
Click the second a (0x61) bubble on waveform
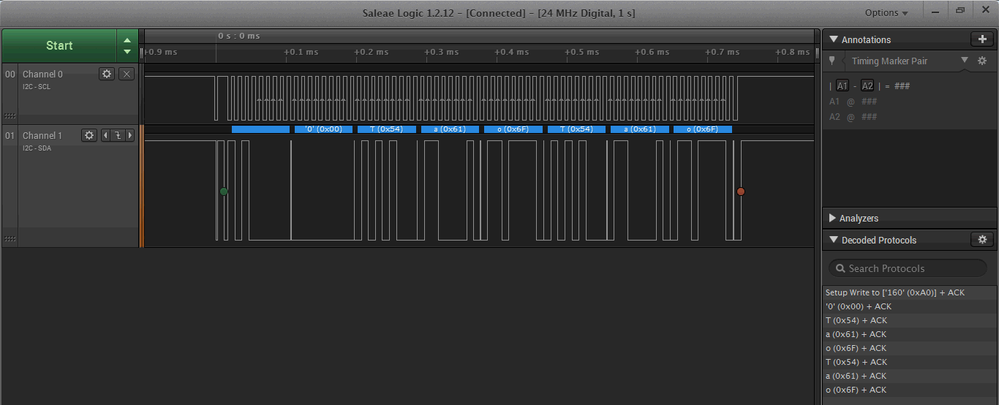point(640,129)
